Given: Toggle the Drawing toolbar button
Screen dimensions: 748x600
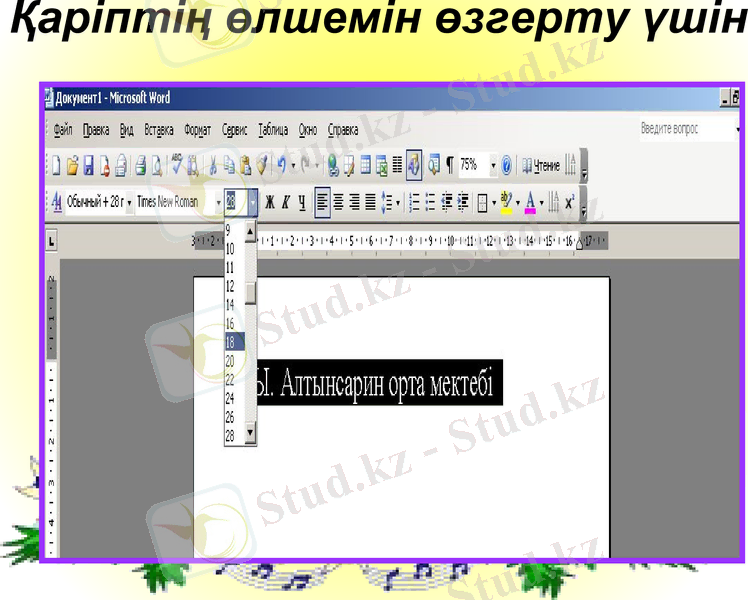Looking at the screenshot, I should tap(414, 166).
